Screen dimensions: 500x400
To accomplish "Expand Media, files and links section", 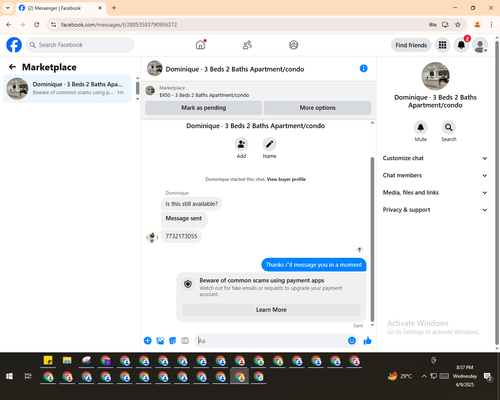I will click(x=435, y=193).
